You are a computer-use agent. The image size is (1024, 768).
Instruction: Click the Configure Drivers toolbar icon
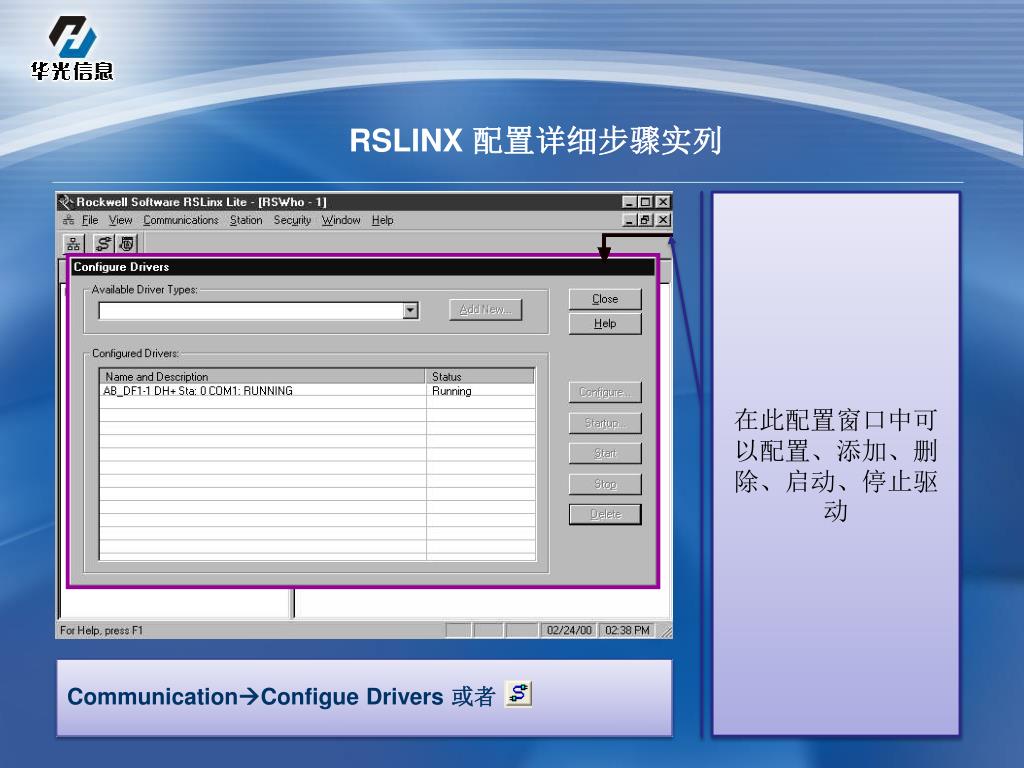click(x=103, y=244)
